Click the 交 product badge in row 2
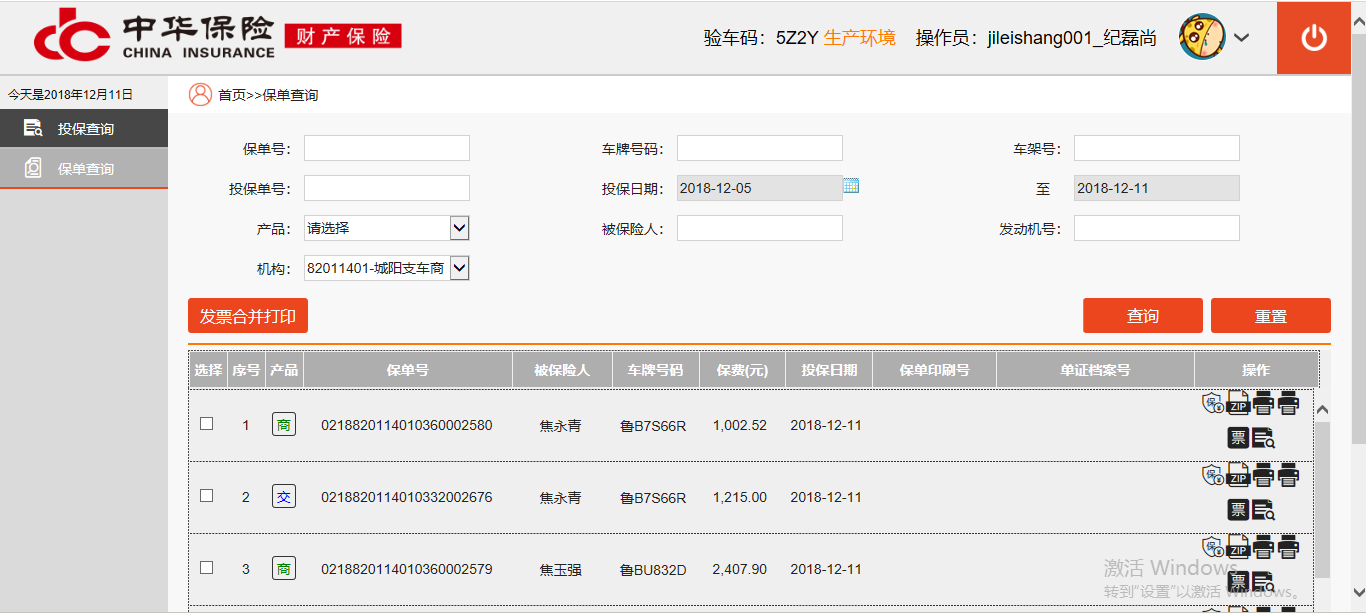Screen dimensions: 1366x614 pos(284,497)
